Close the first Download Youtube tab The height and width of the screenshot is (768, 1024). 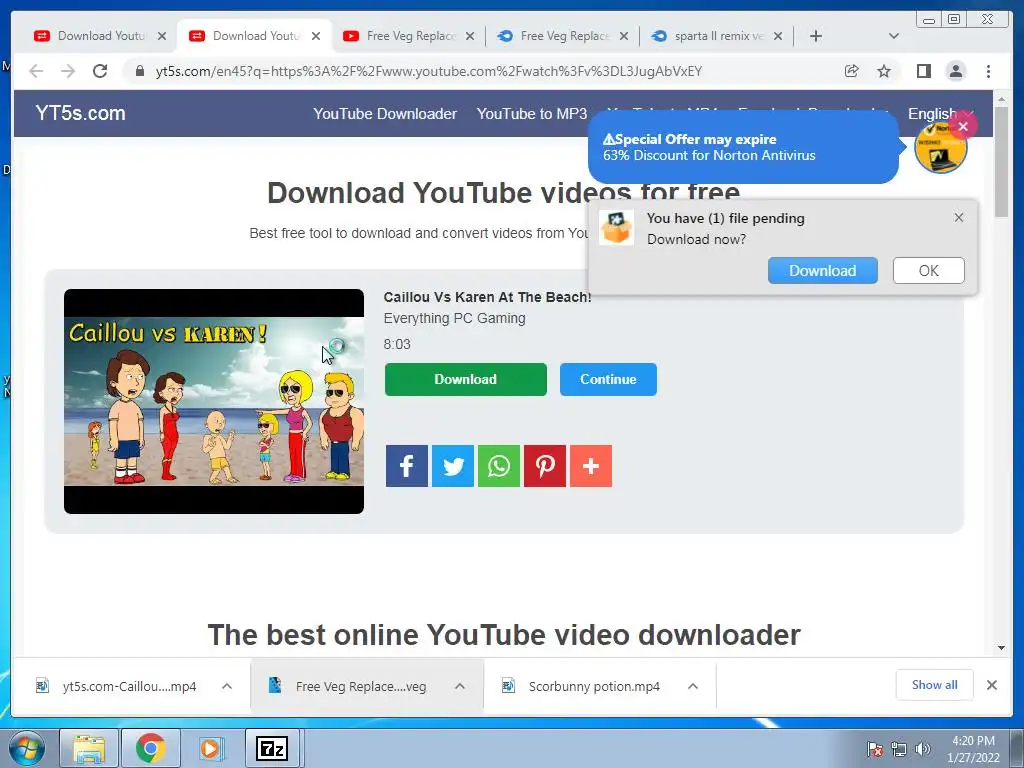[x=162, y=36]
